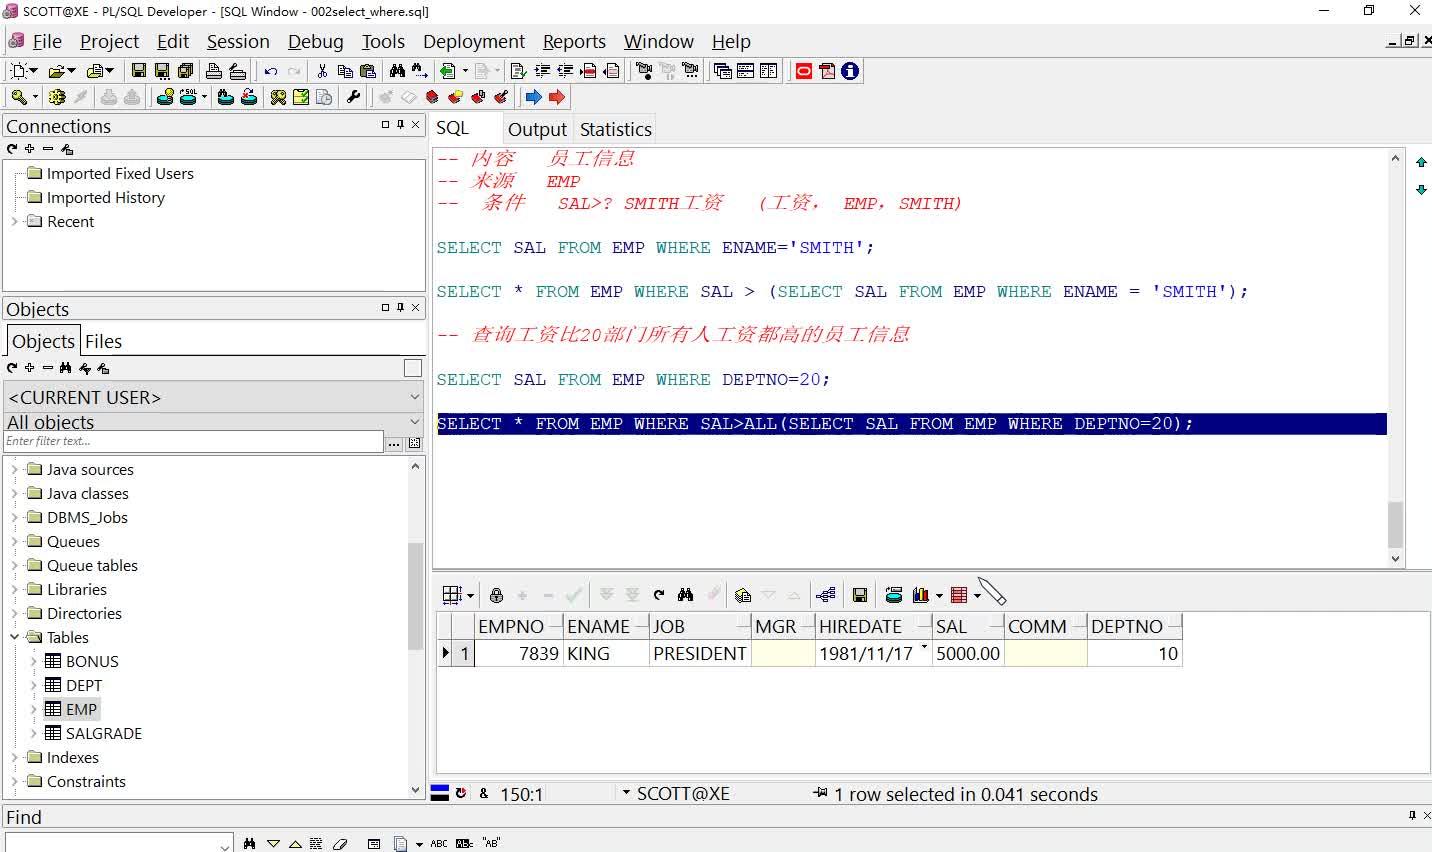Click the Refresh icon in result grid toolbar

(x=659, y=595)
